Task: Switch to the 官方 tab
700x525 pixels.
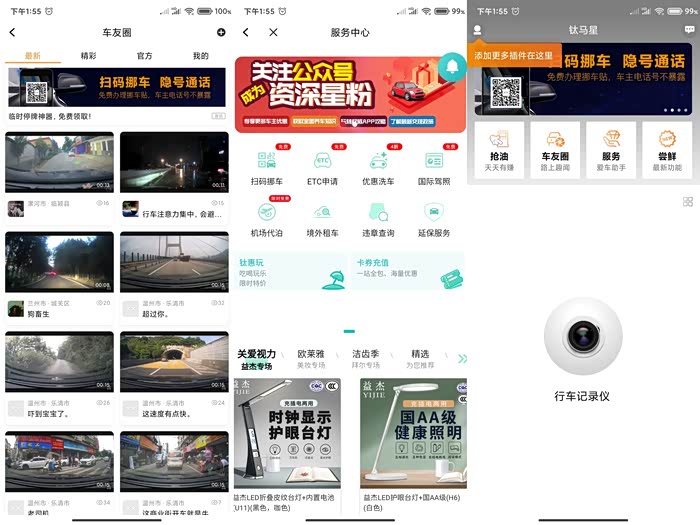Action: 144,56
